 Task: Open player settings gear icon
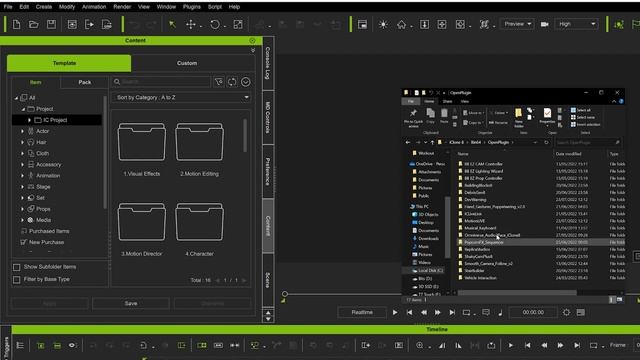[x=567, y=312]
